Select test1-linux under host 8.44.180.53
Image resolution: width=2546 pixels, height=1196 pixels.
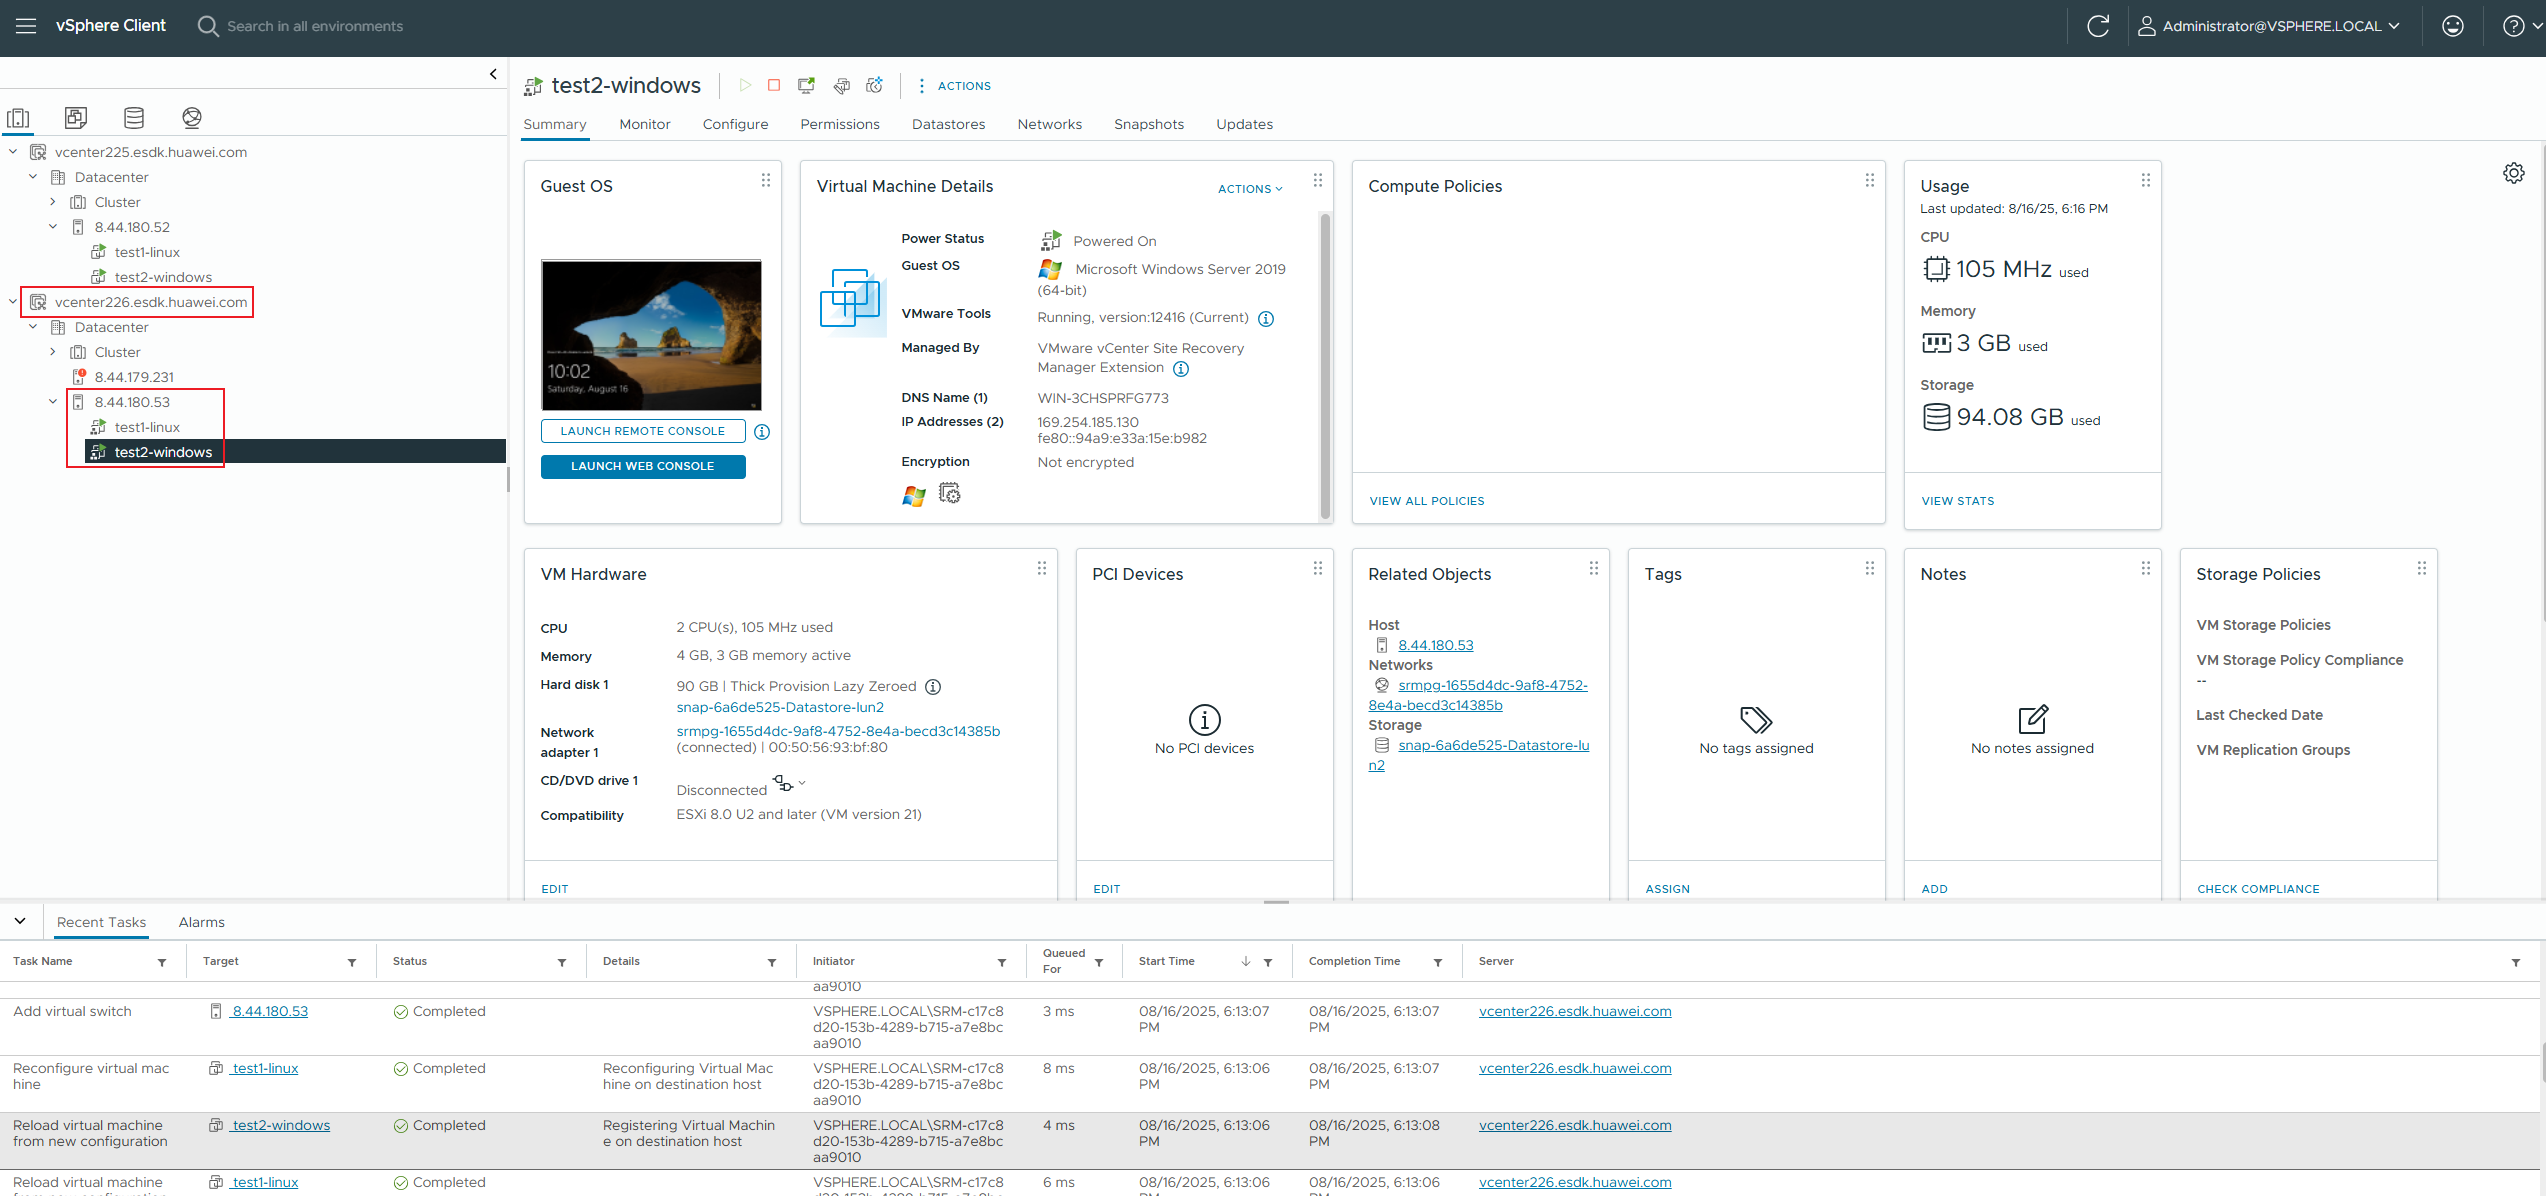[147, 427]
